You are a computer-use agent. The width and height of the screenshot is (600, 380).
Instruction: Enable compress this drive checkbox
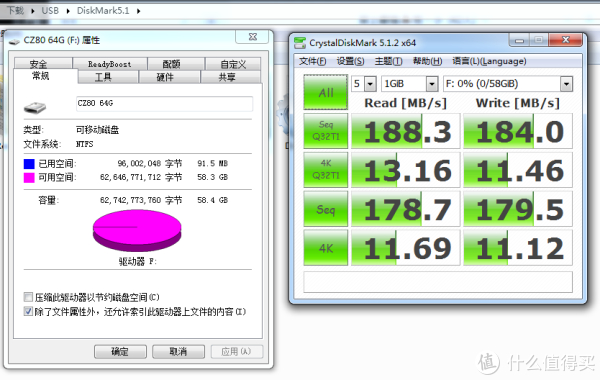pyautogui.click(x=28, y=297)
